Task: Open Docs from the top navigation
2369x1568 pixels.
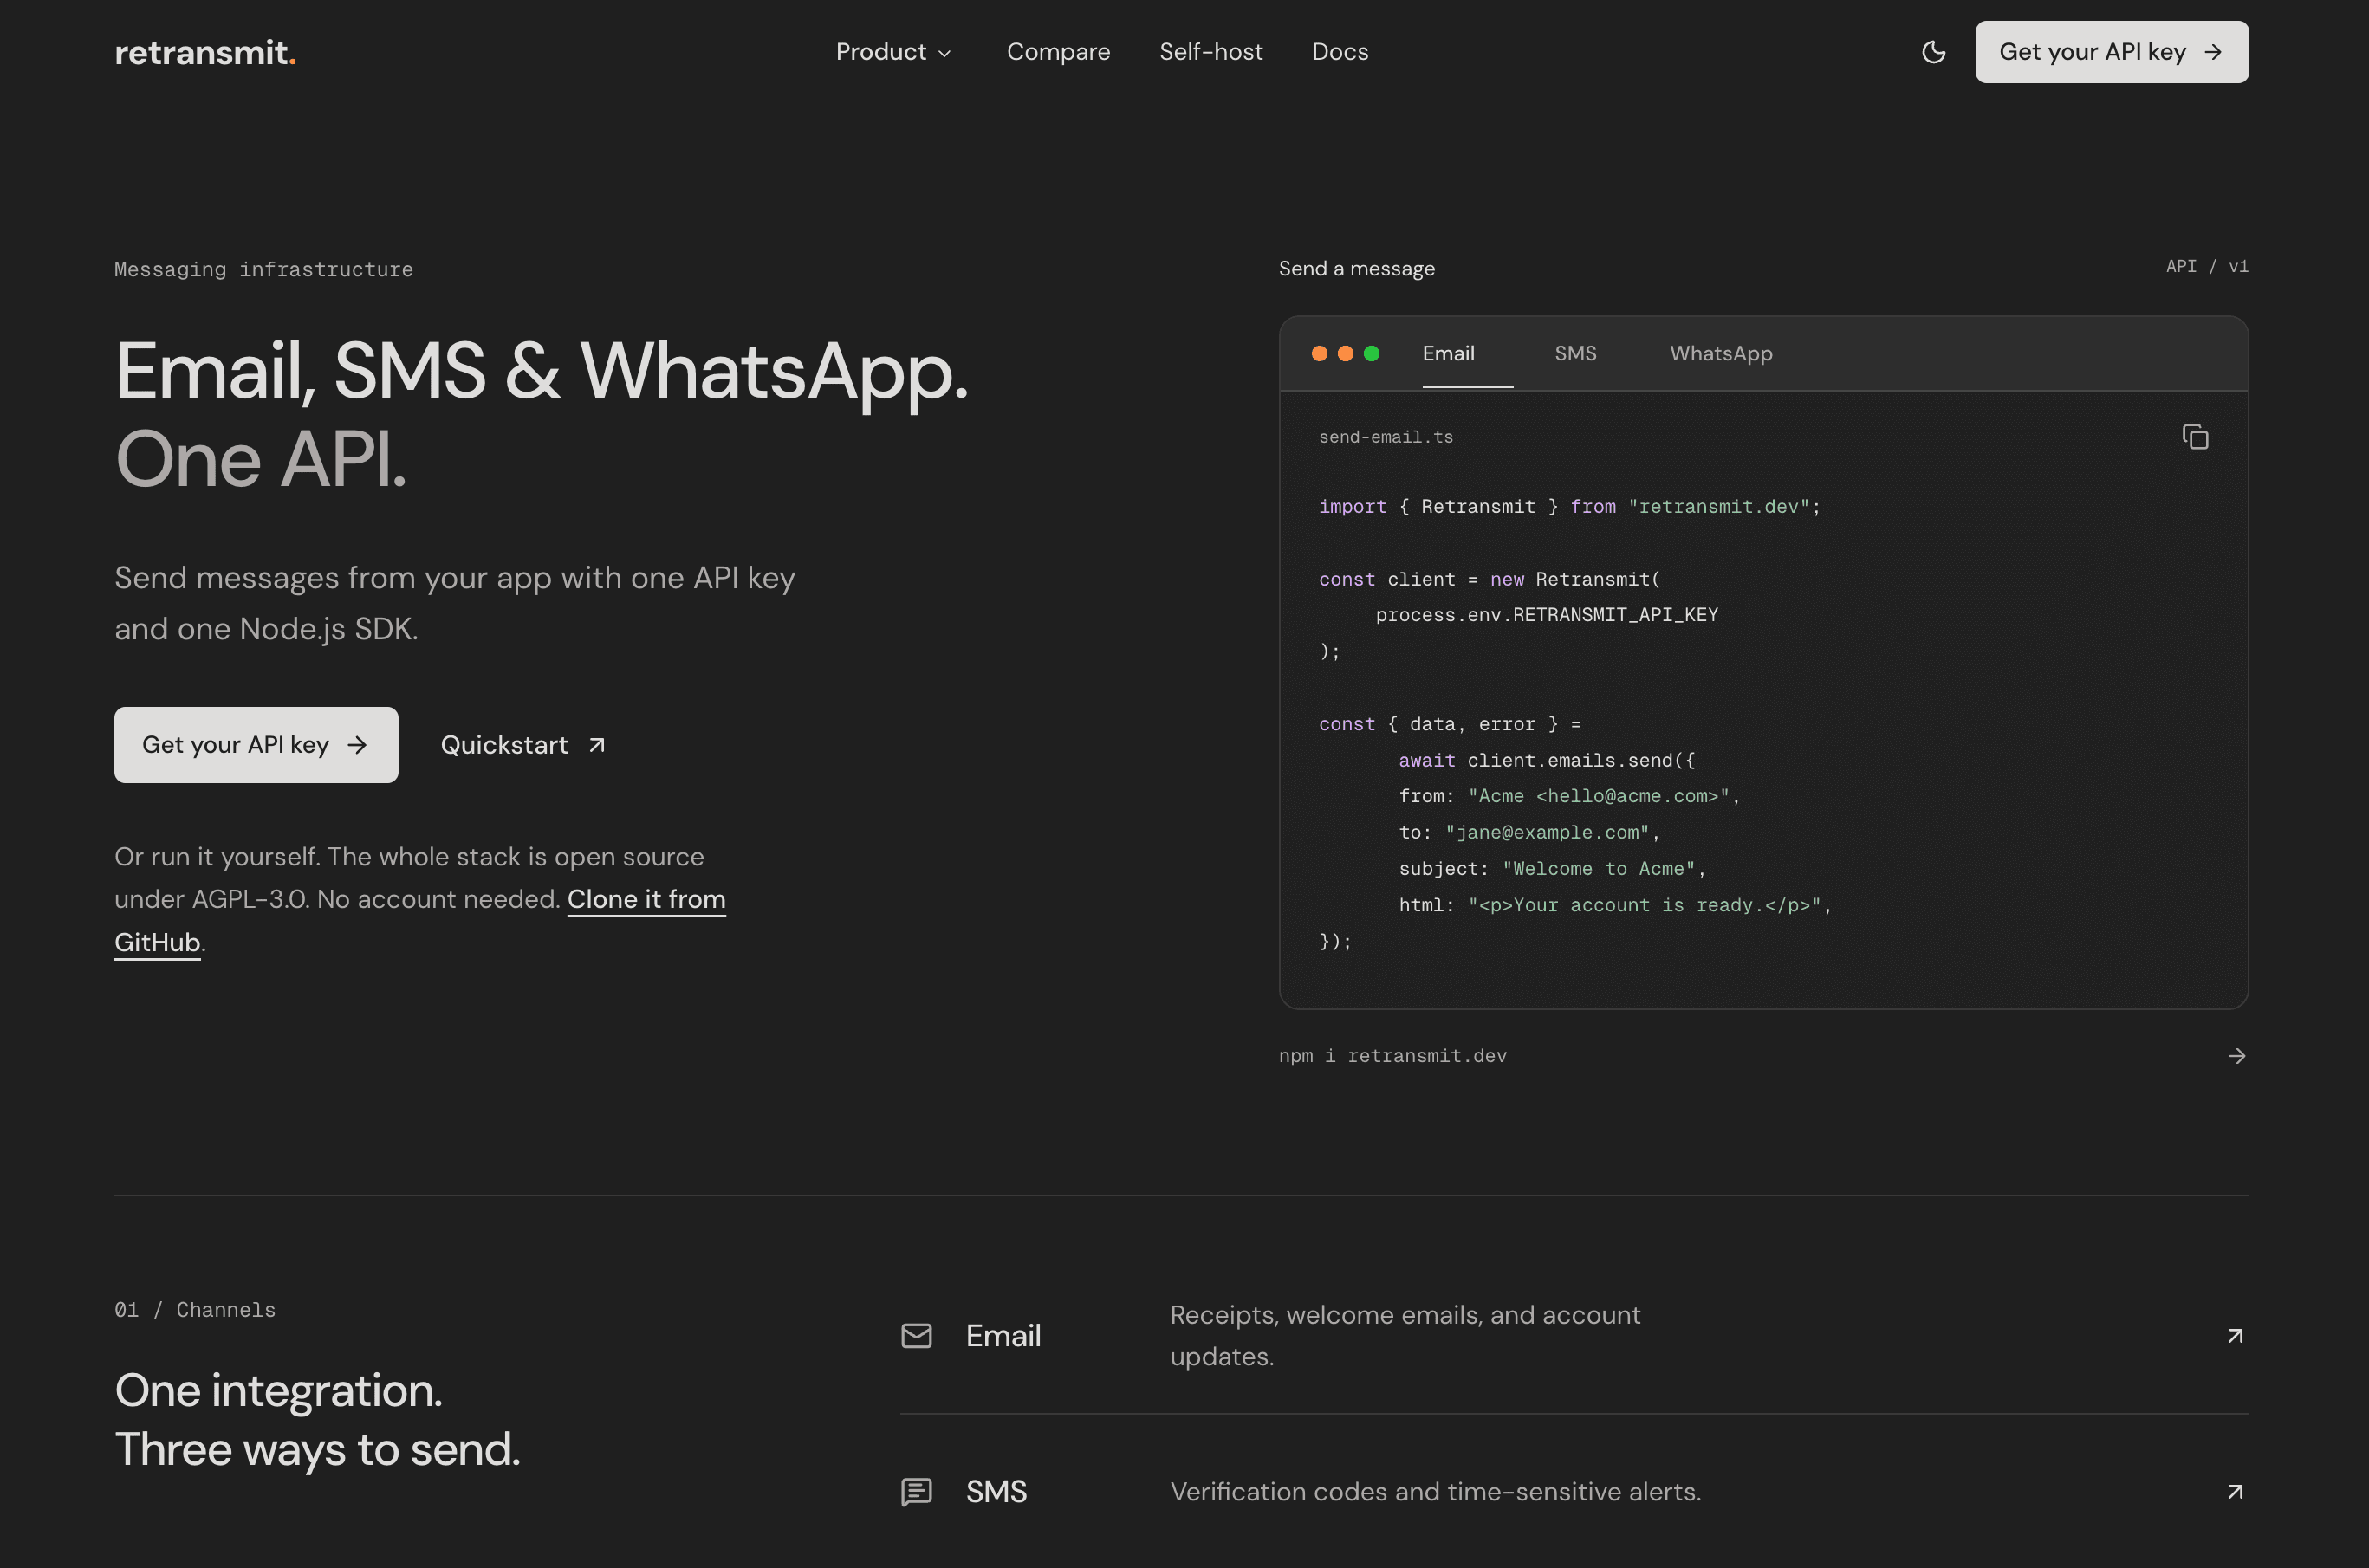Action: click(x=1339, y=52)
